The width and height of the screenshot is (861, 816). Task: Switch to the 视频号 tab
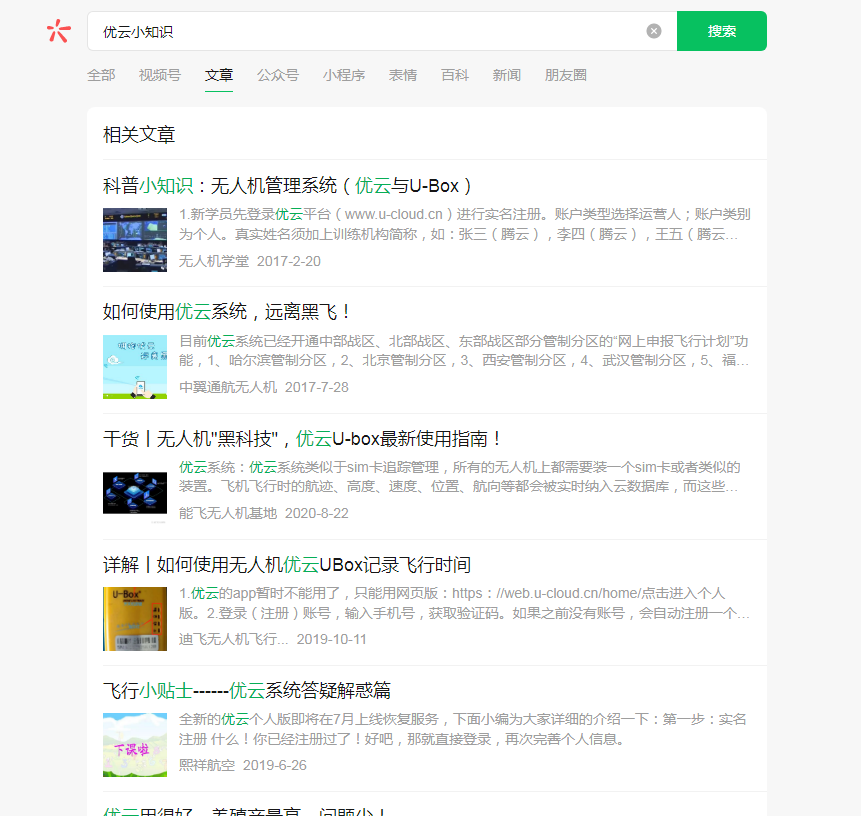[x=160, y=75]
